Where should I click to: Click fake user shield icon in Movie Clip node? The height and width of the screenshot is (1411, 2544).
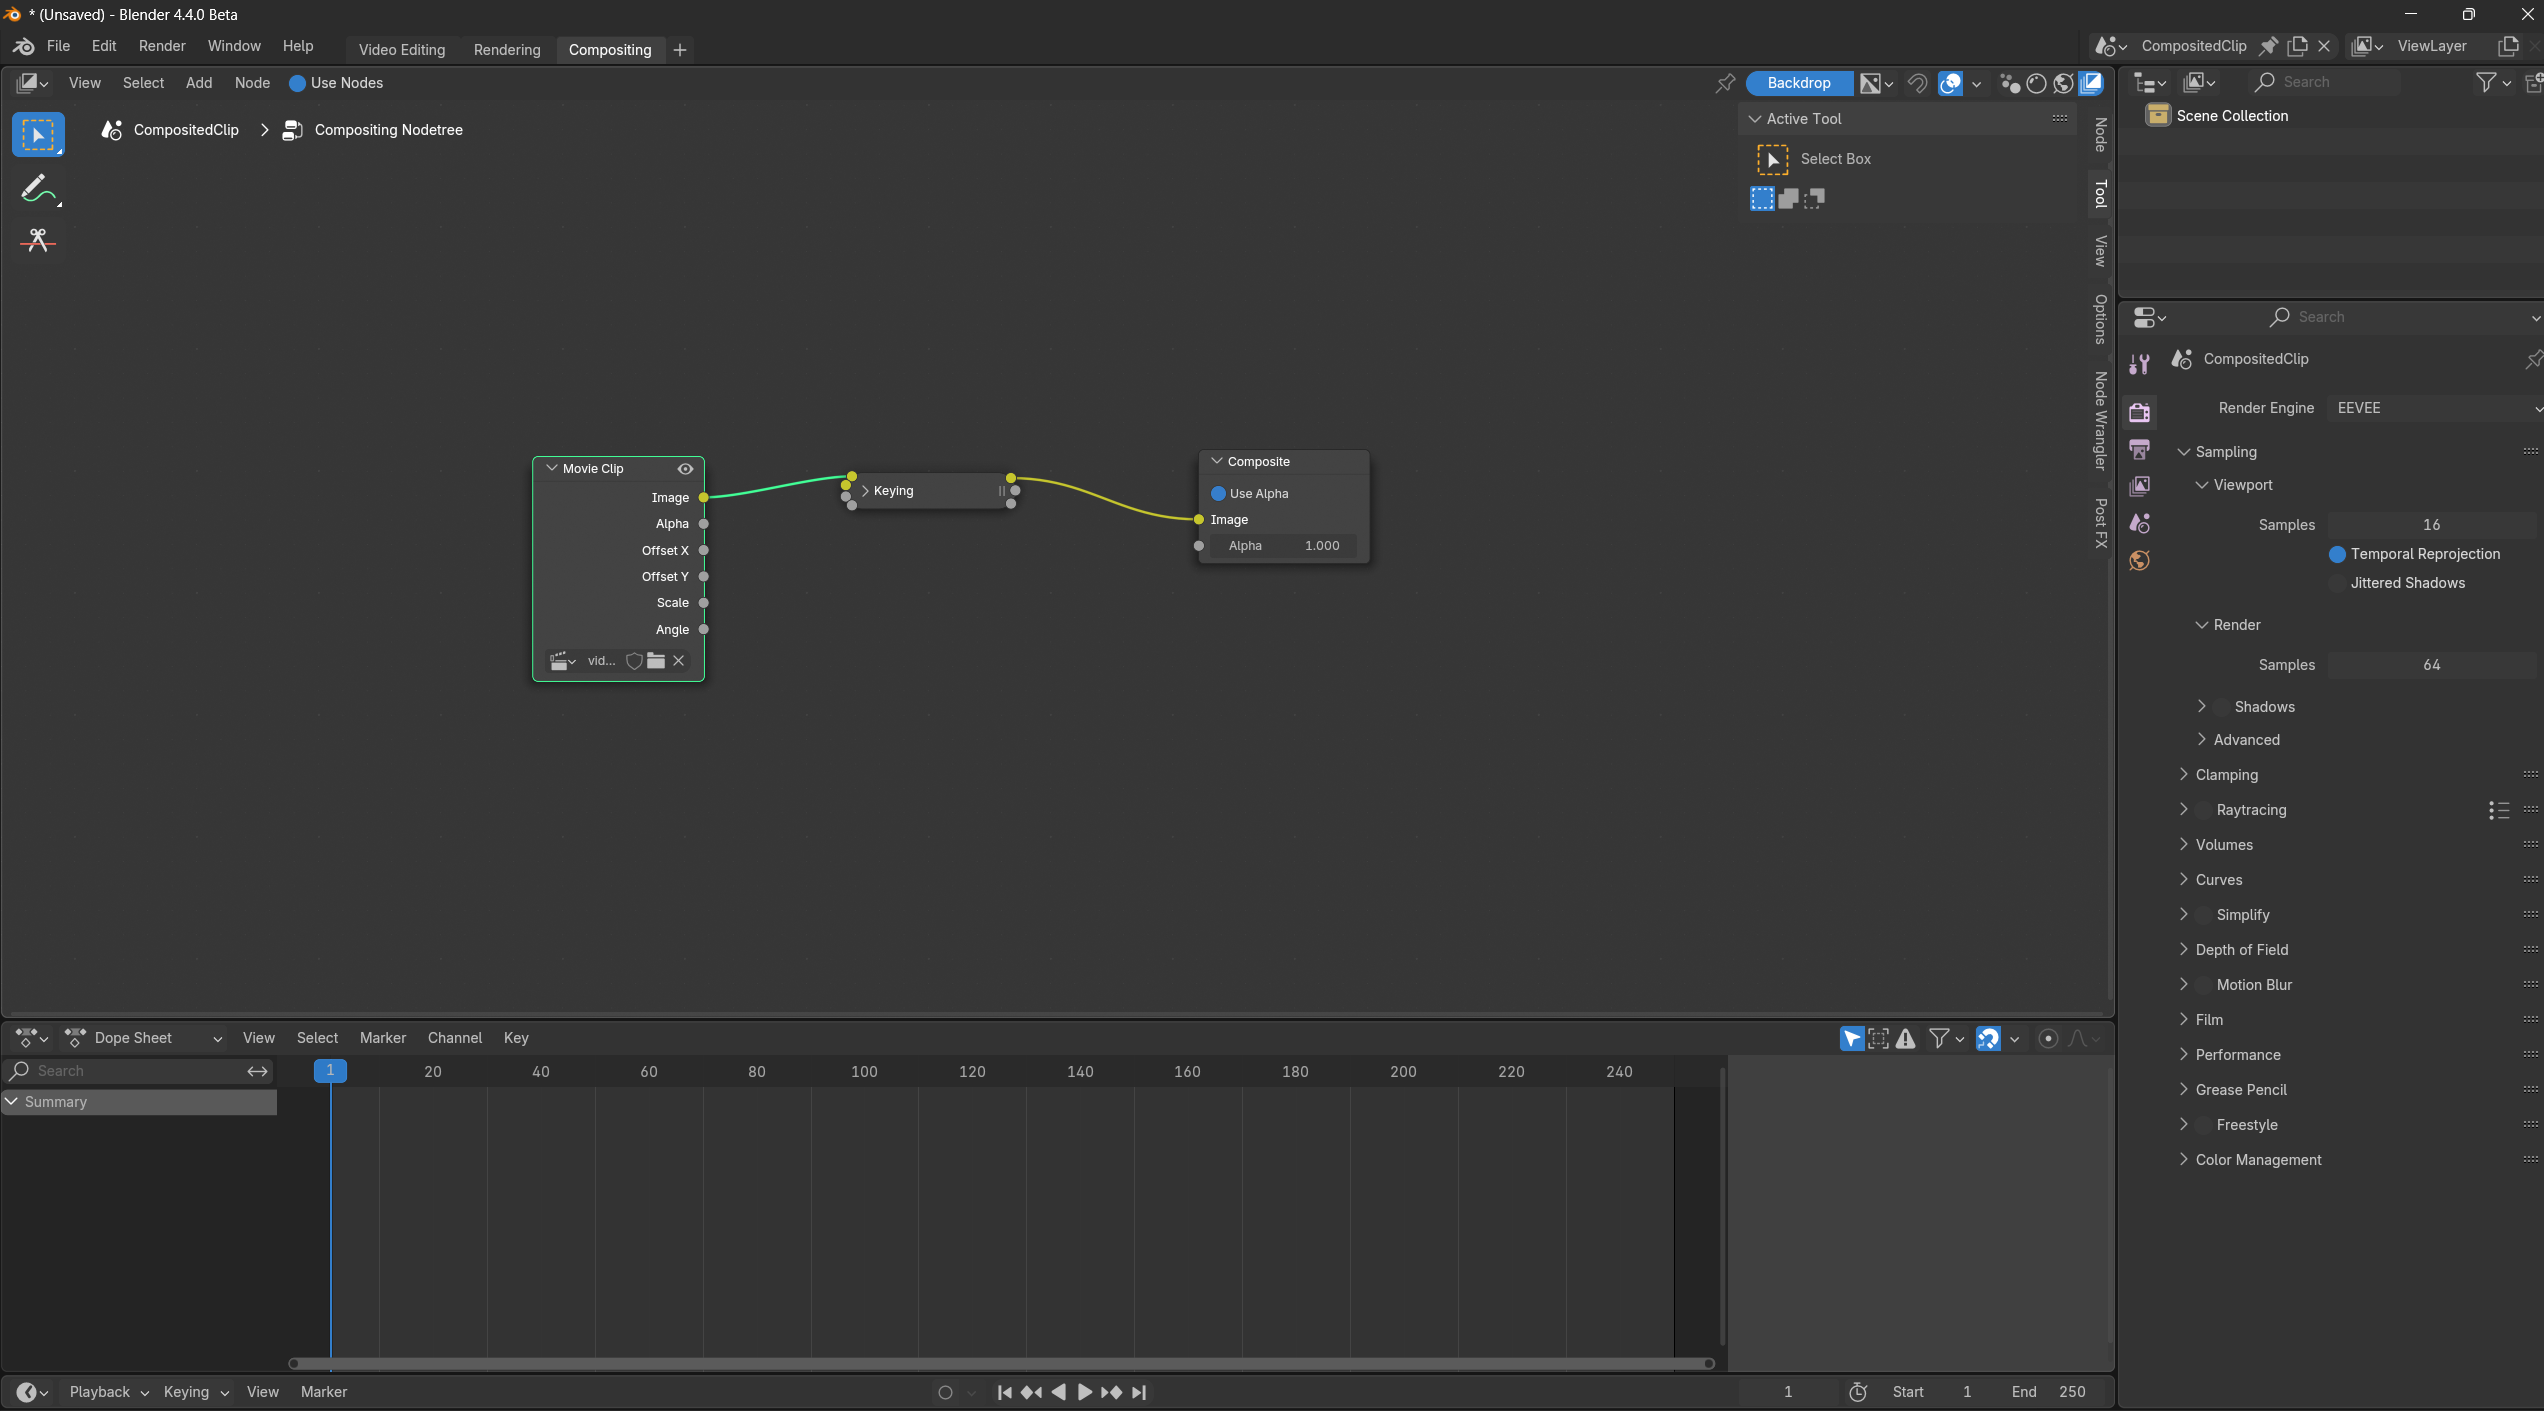tap(634, 661)
